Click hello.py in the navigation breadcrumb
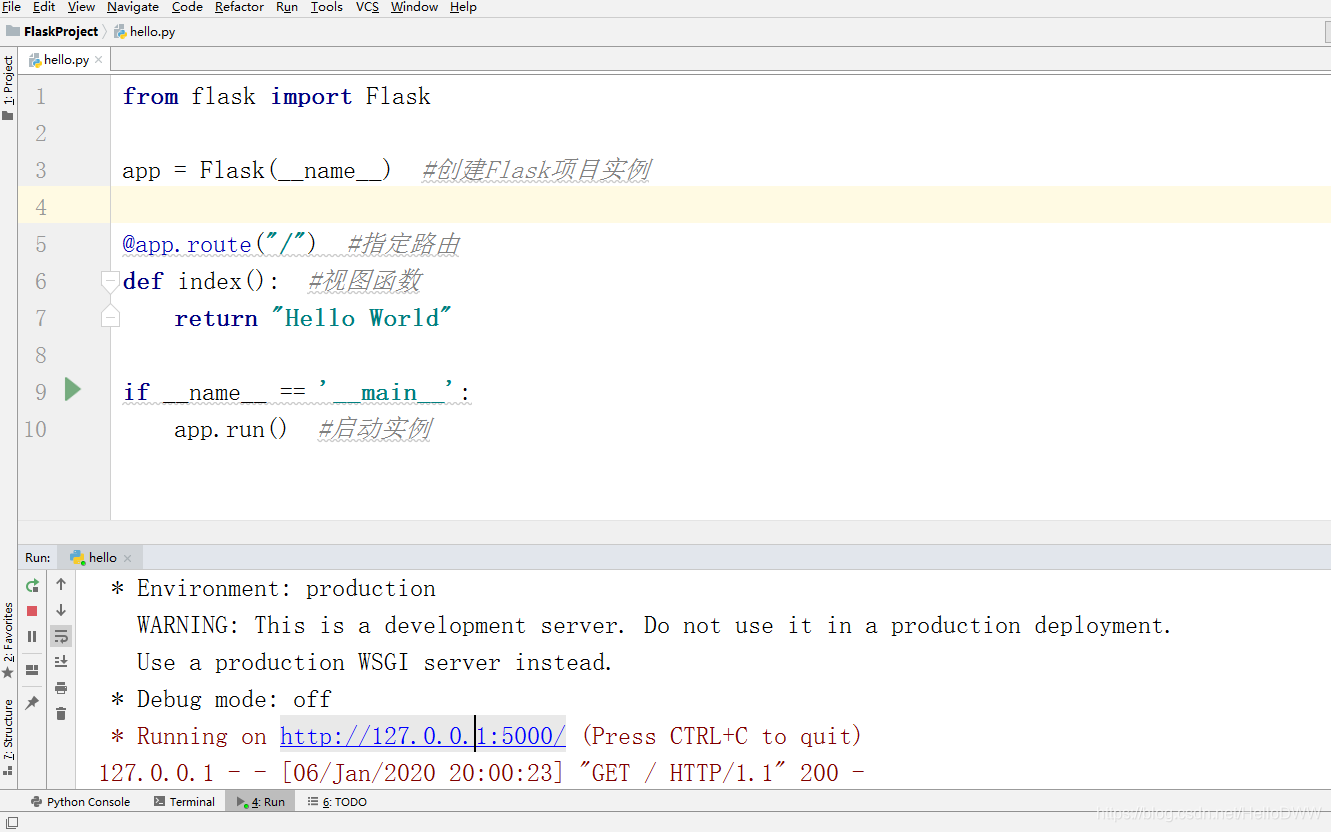 [145, 31]
